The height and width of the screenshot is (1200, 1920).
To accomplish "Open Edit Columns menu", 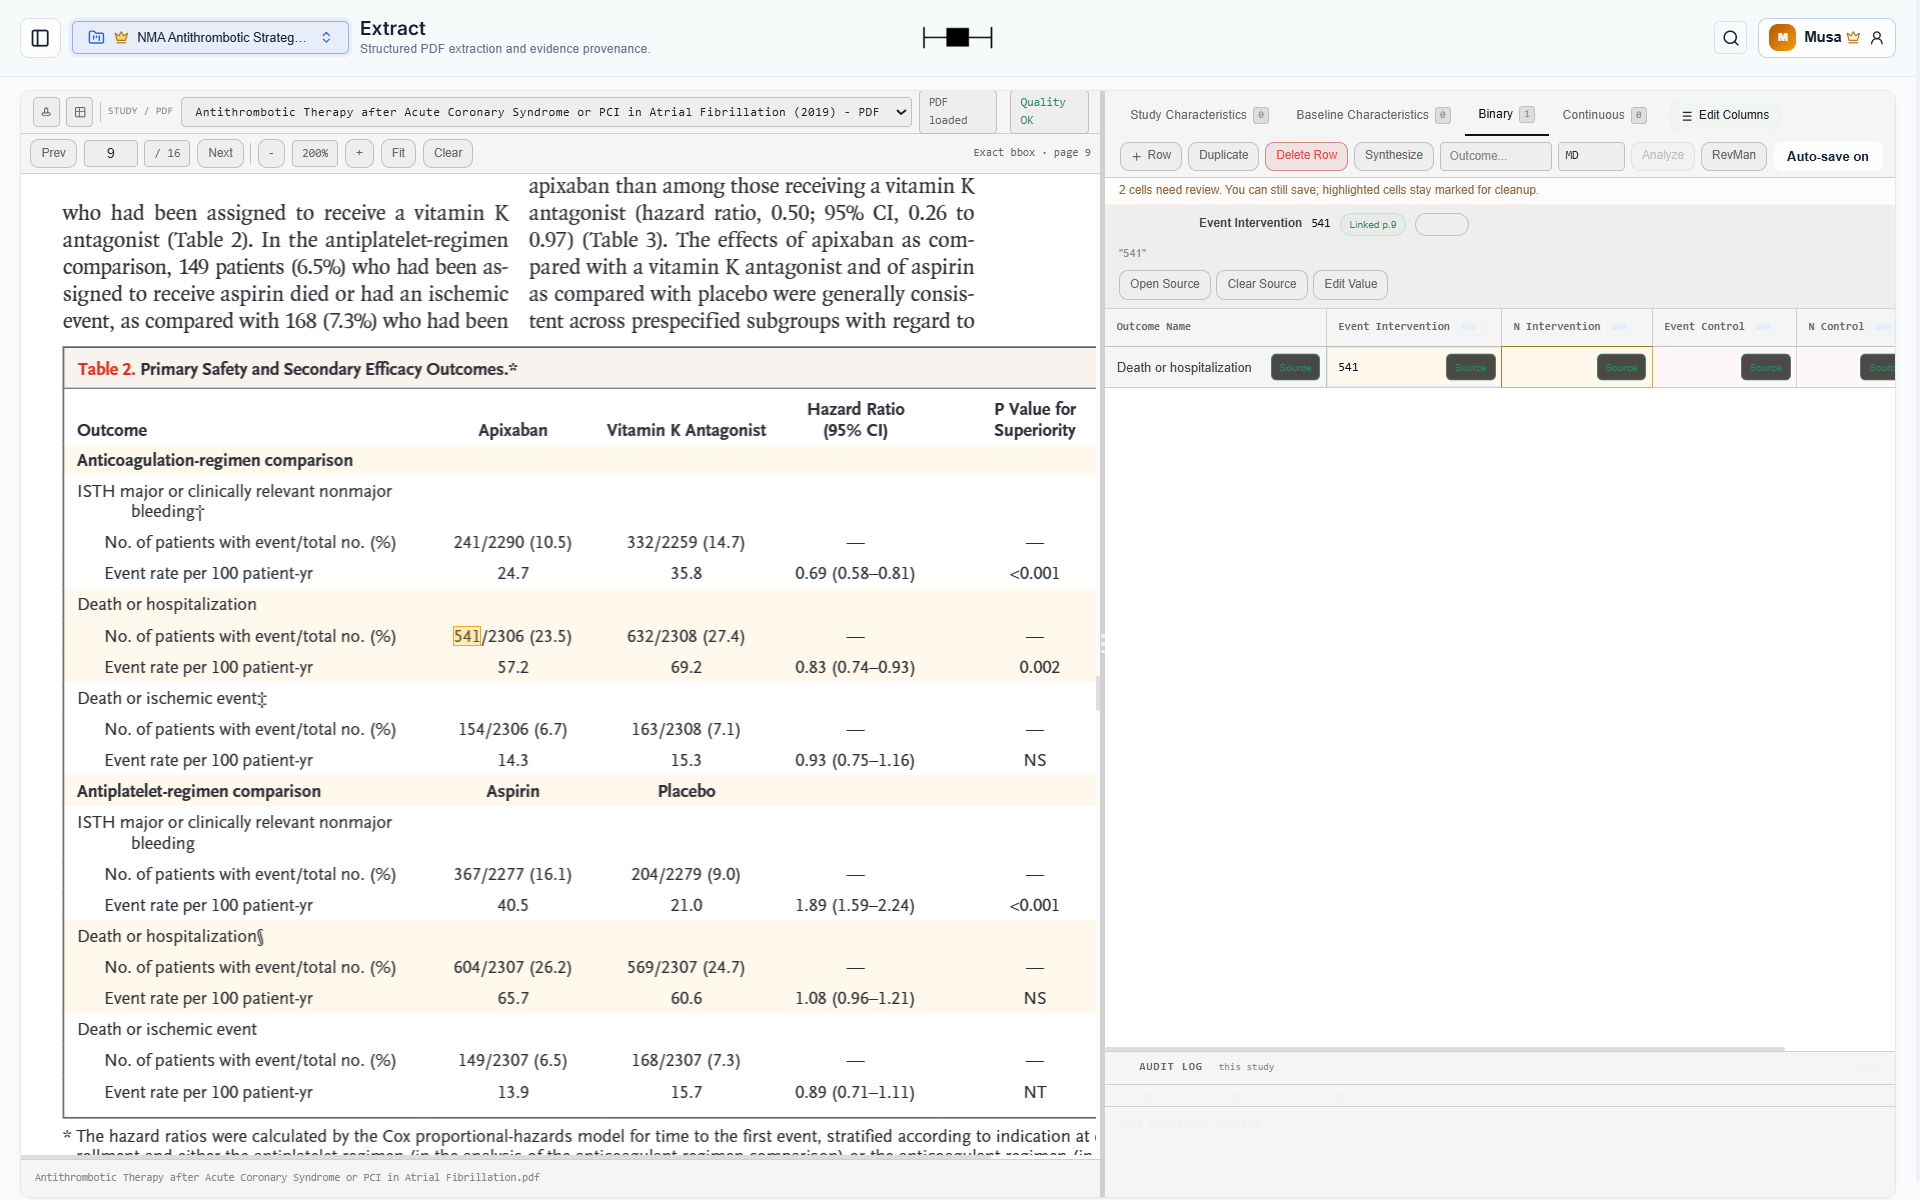I will click(x=1725, y=115).
